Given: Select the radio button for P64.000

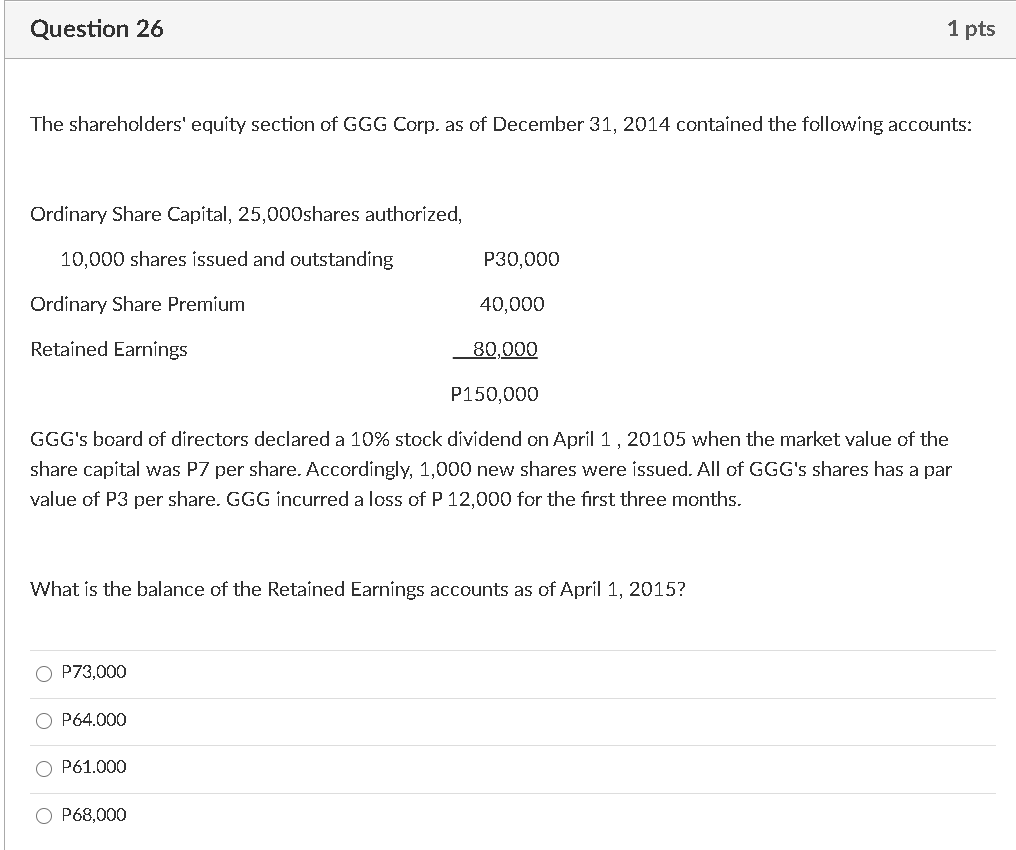Looking at the screenshot, I should (x=44, y=720).
